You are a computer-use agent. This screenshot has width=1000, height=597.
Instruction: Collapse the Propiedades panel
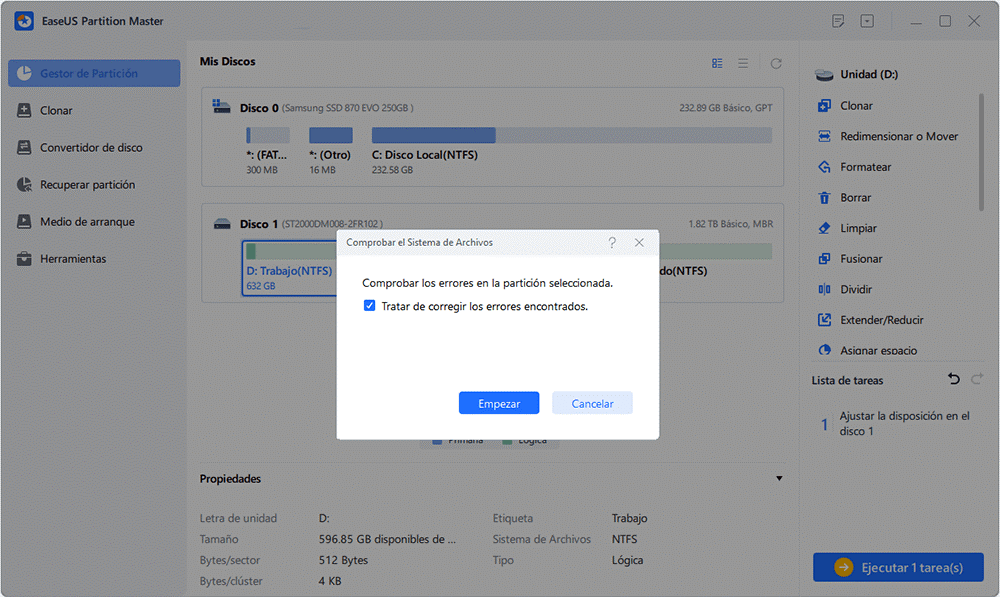click(x=779, y=479)
